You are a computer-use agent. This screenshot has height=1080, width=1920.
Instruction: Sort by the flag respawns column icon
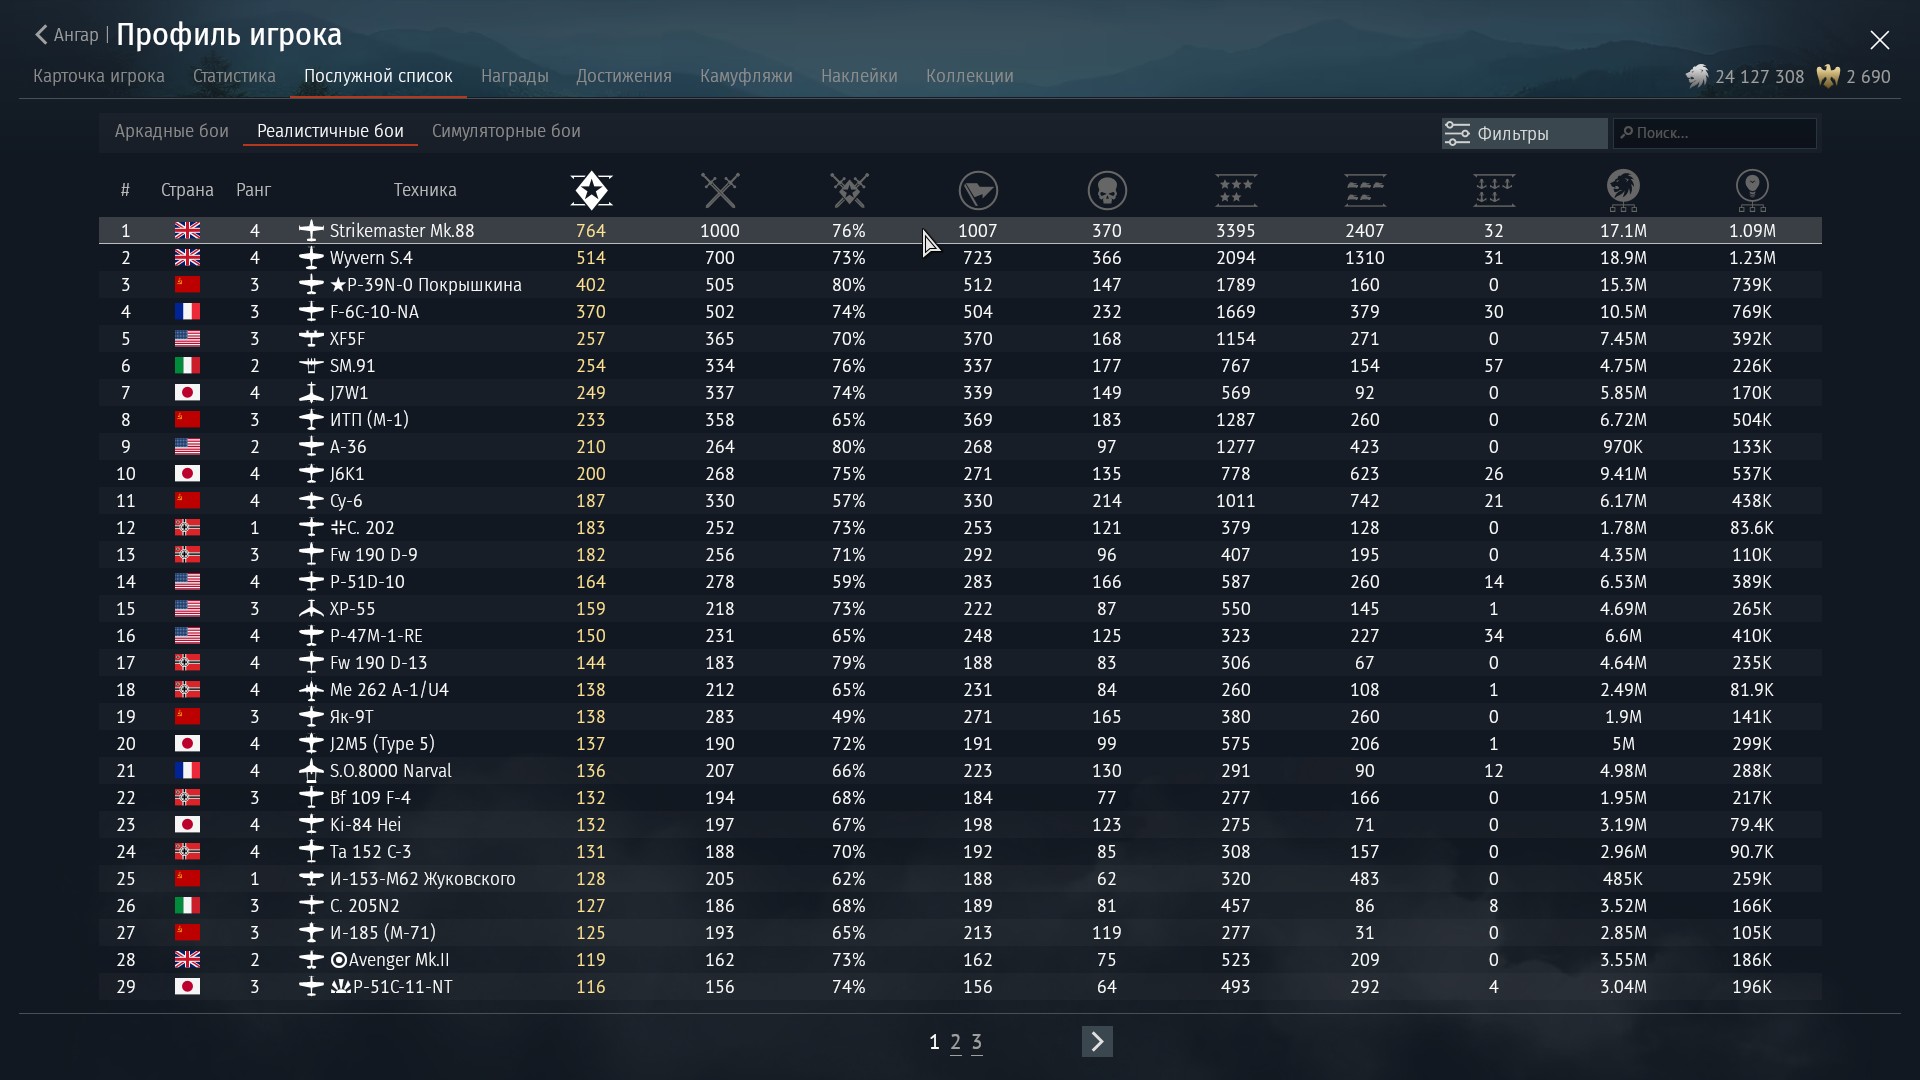point(978,190)
